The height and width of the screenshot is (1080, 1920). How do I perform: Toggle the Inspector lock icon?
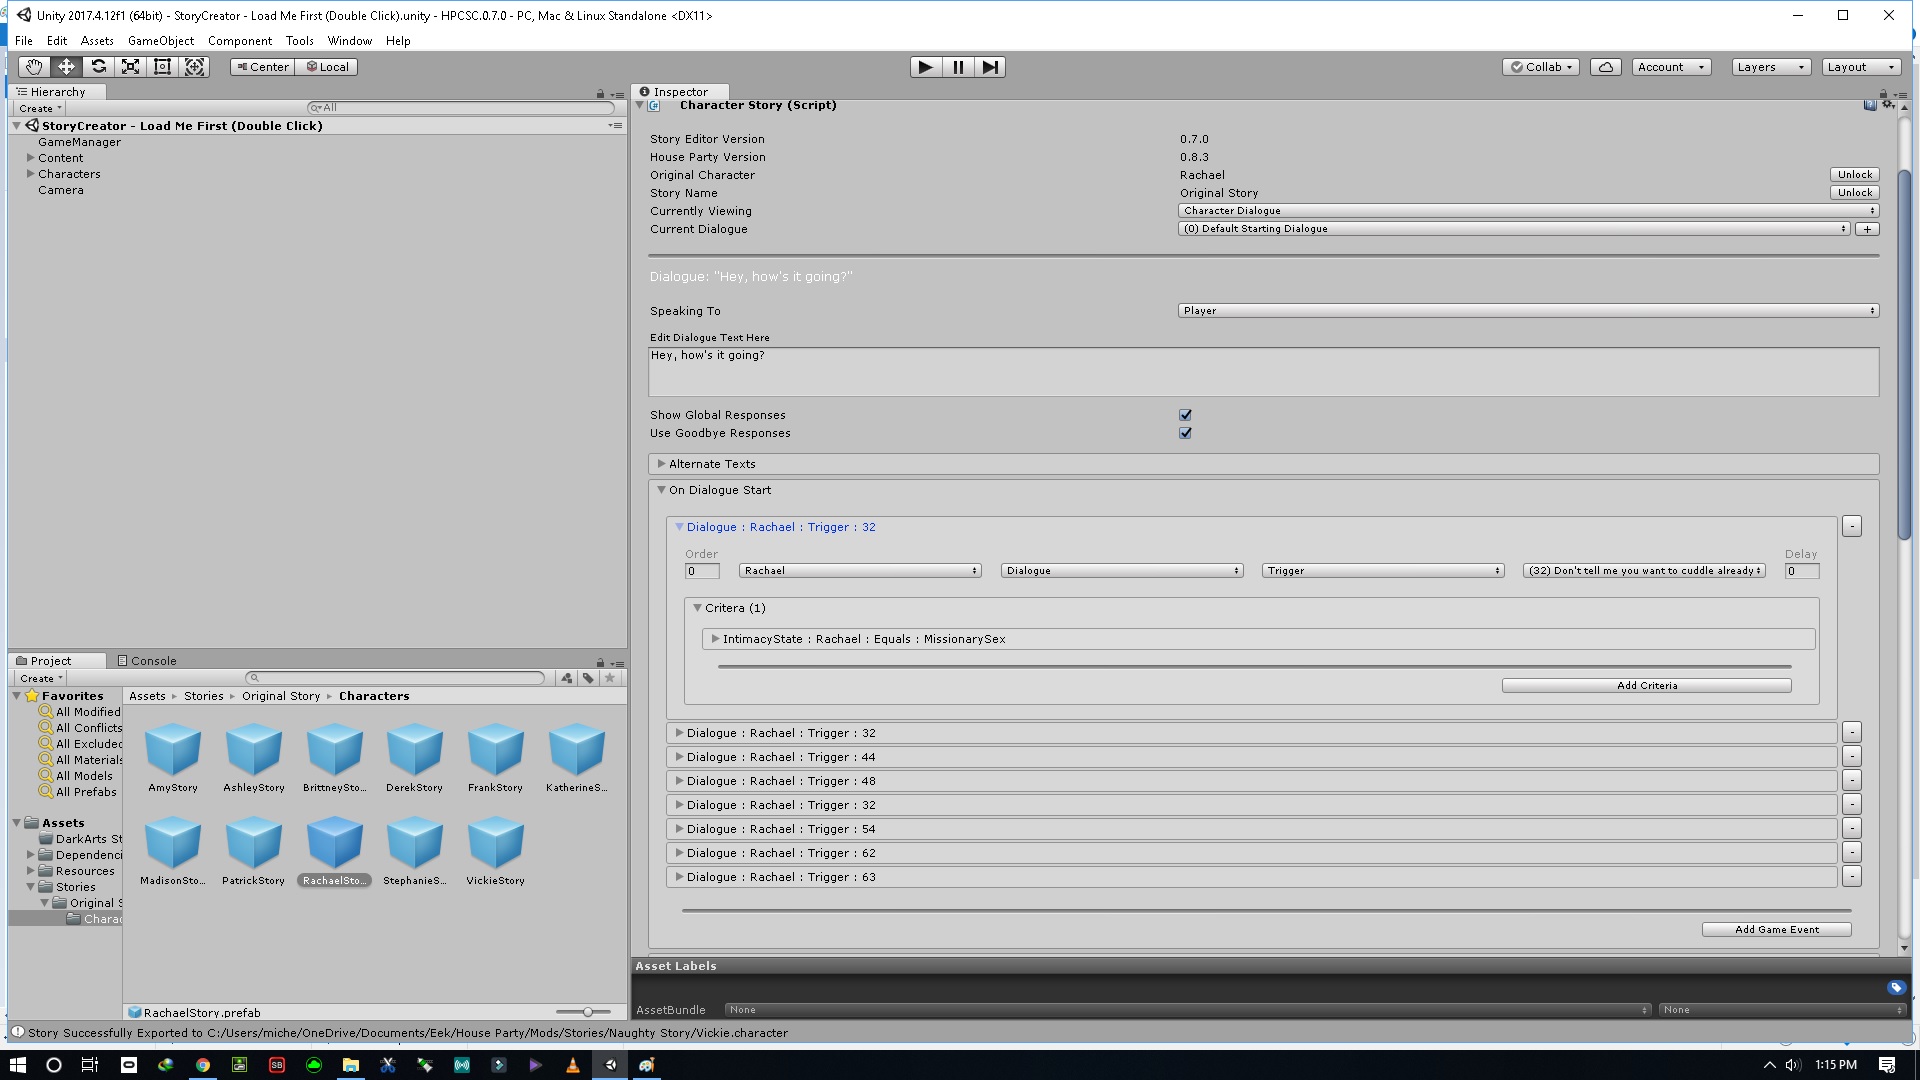coord(1885,92)
